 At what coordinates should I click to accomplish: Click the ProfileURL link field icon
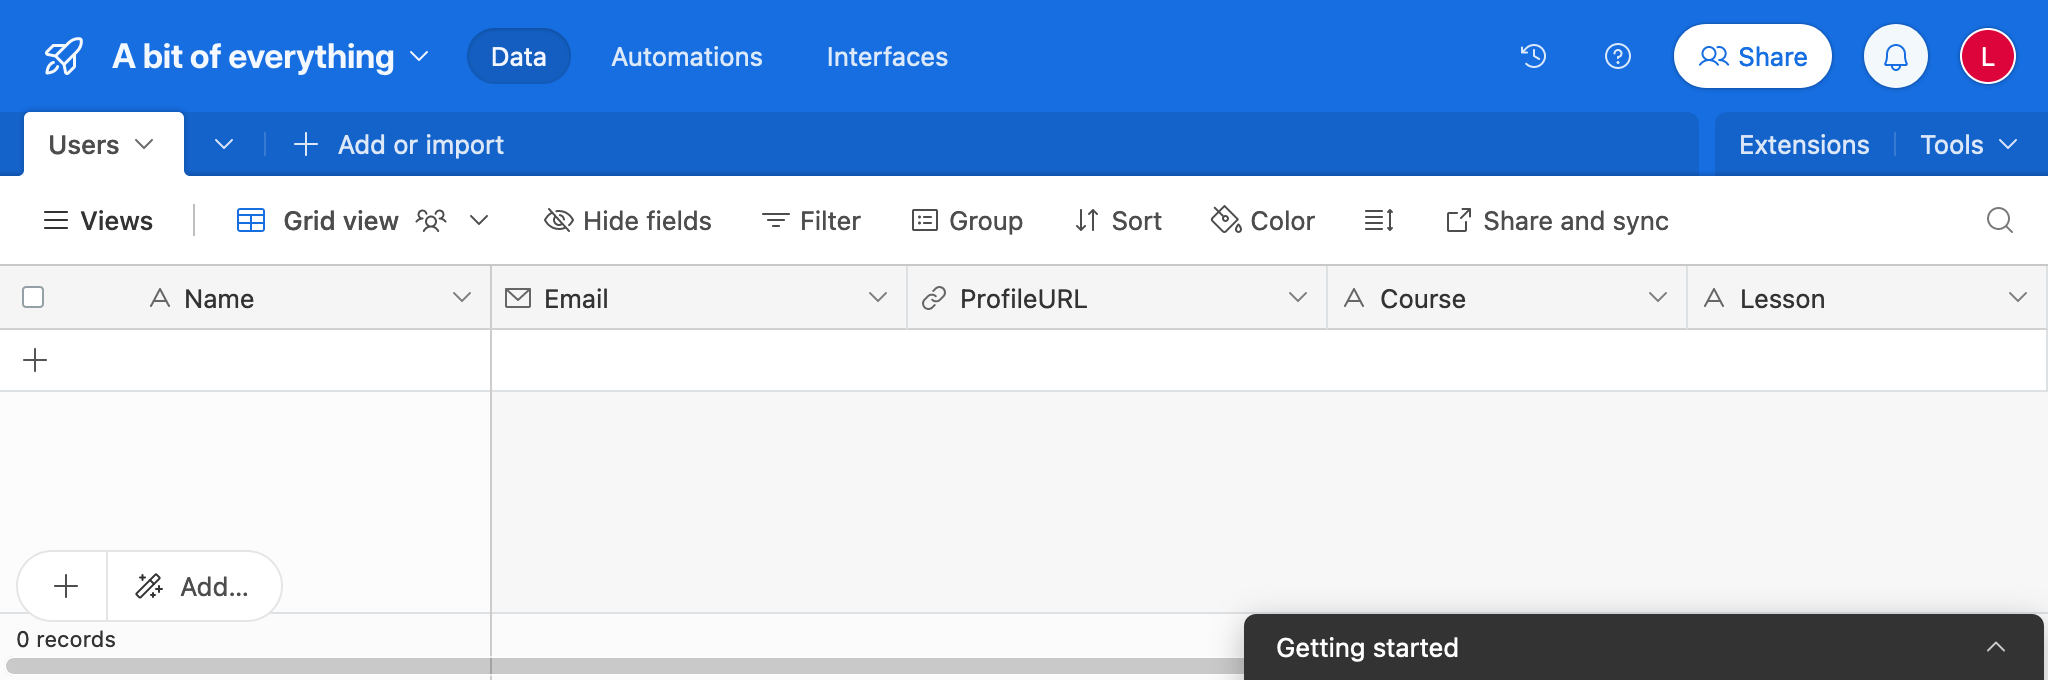coord(934,298)
